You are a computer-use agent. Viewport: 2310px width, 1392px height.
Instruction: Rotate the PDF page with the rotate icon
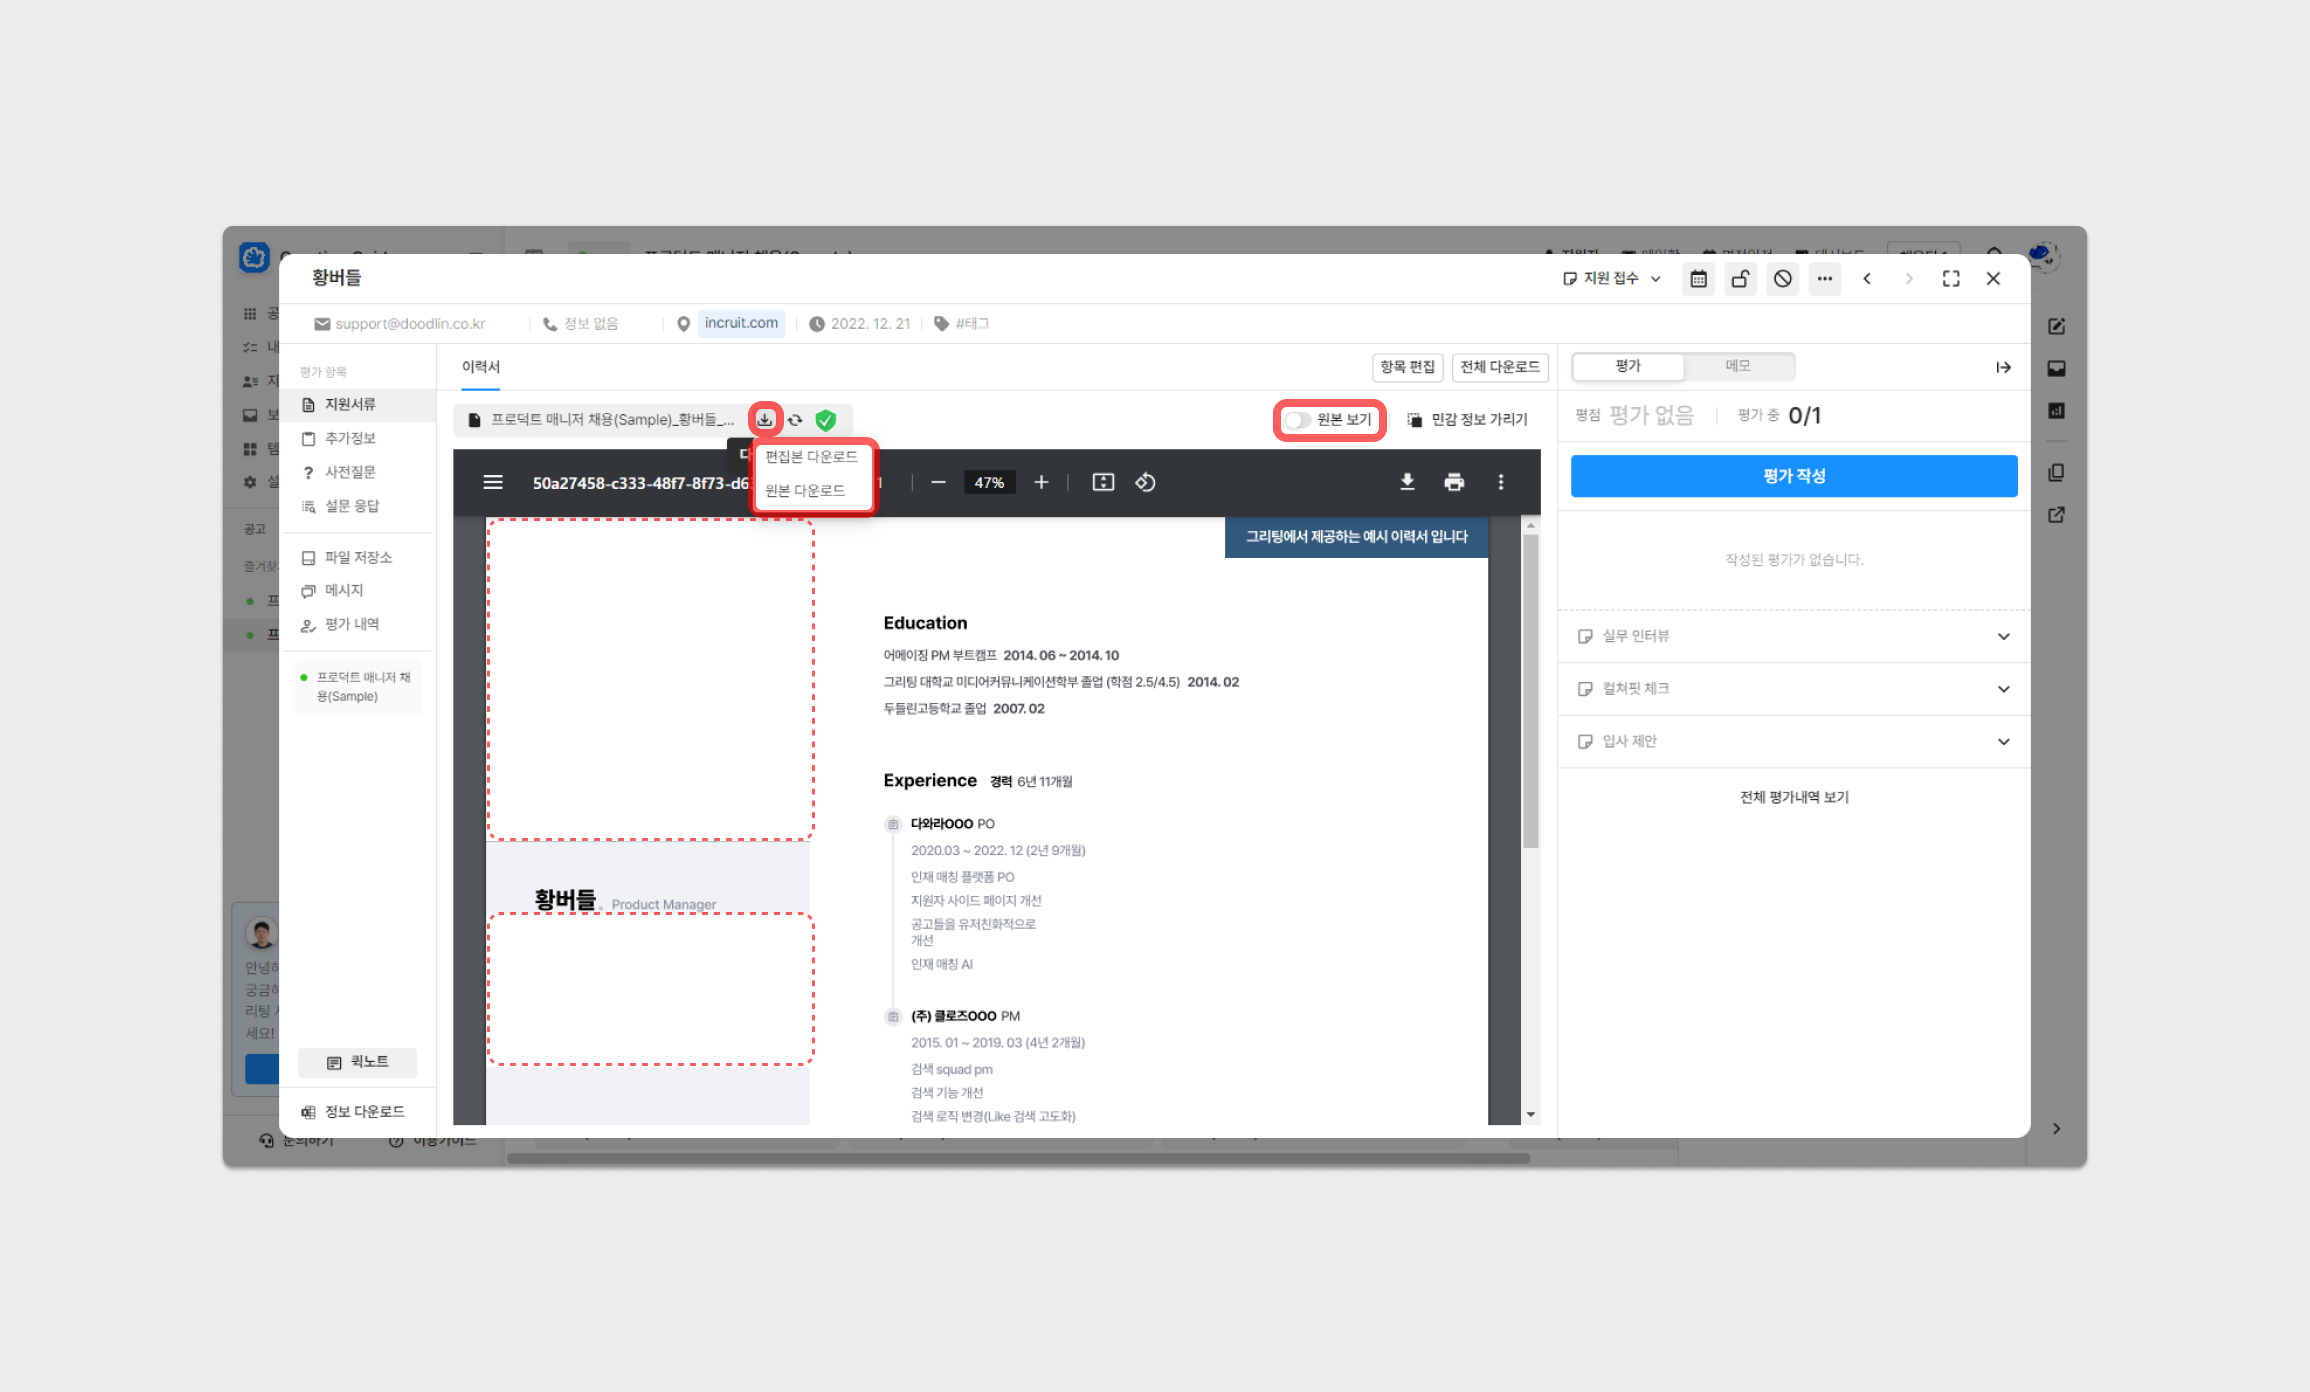point(1145,482)
